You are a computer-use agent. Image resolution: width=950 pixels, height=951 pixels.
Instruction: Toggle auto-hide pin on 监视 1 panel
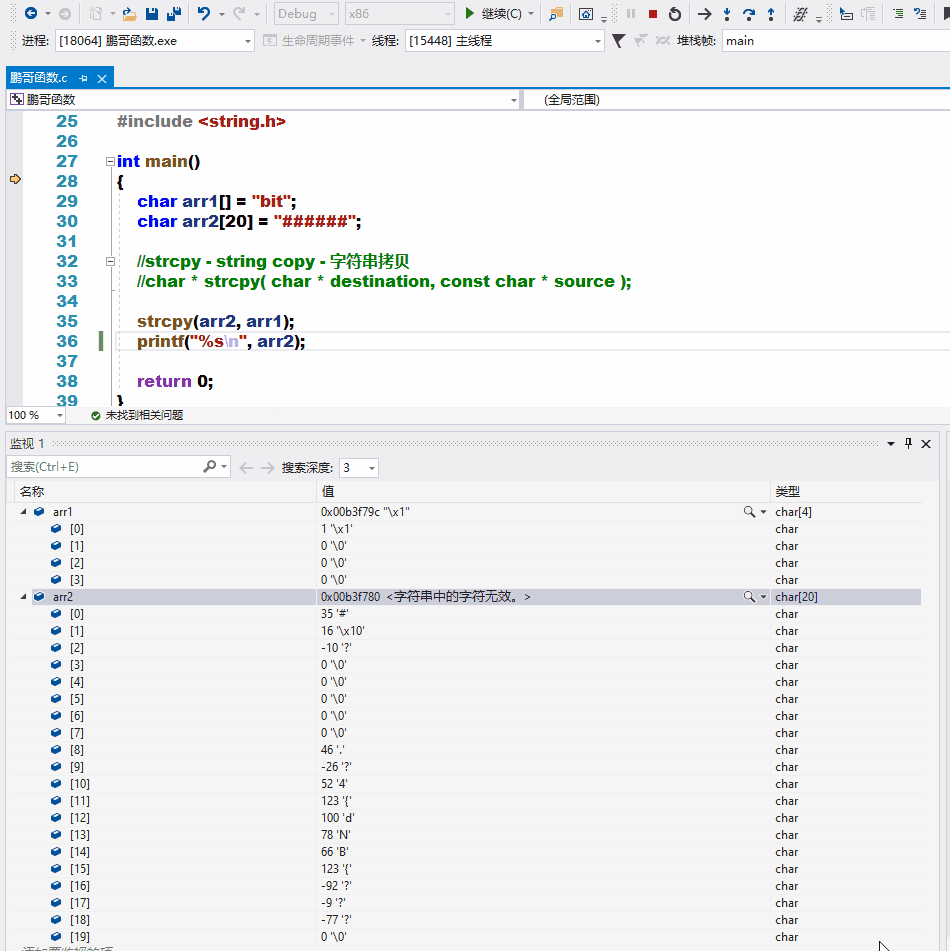point(908,443)
